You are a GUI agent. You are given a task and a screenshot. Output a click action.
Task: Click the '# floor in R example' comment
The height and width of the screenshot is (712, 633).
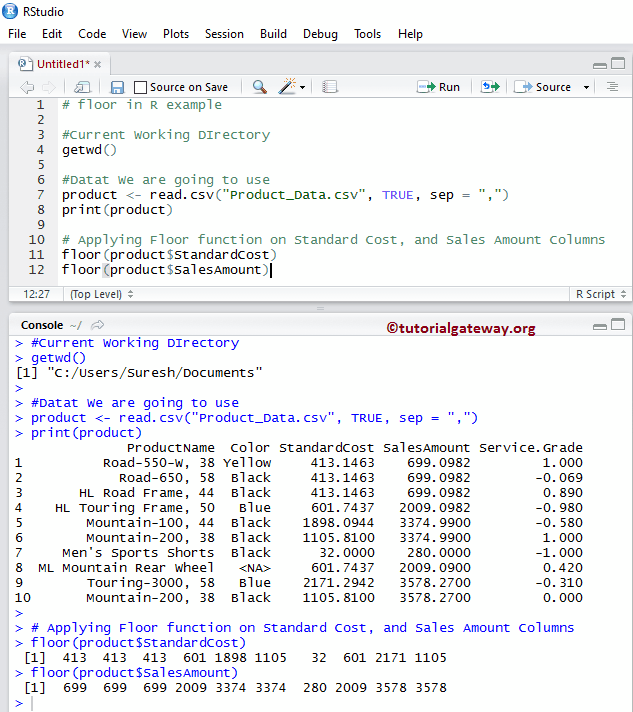coord(142,105)
